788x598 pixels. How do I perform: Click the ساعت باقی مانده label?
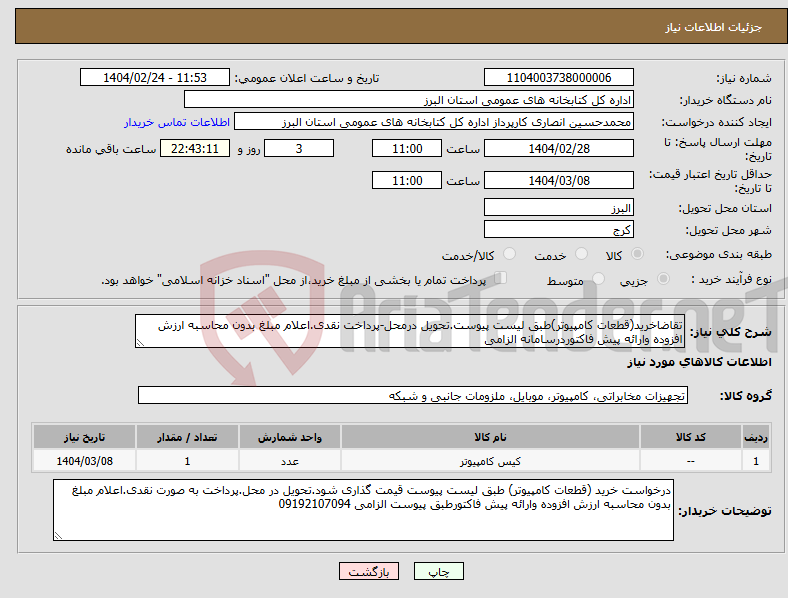coord(111,149)
